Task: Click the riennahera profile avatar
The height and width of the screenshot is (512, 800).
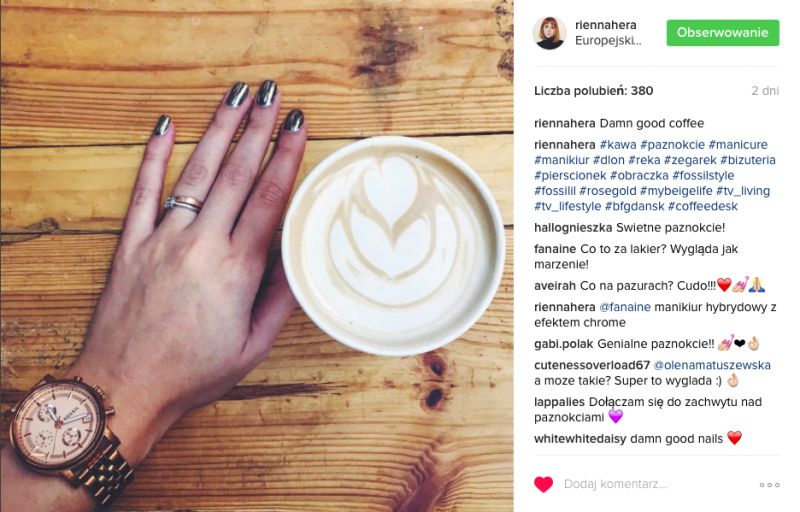Action: point(549,33)
